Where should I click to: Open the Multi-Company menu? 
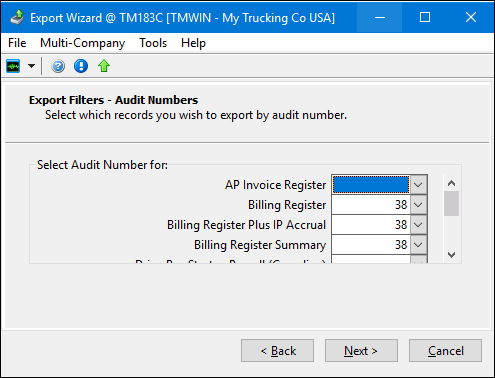82,43
